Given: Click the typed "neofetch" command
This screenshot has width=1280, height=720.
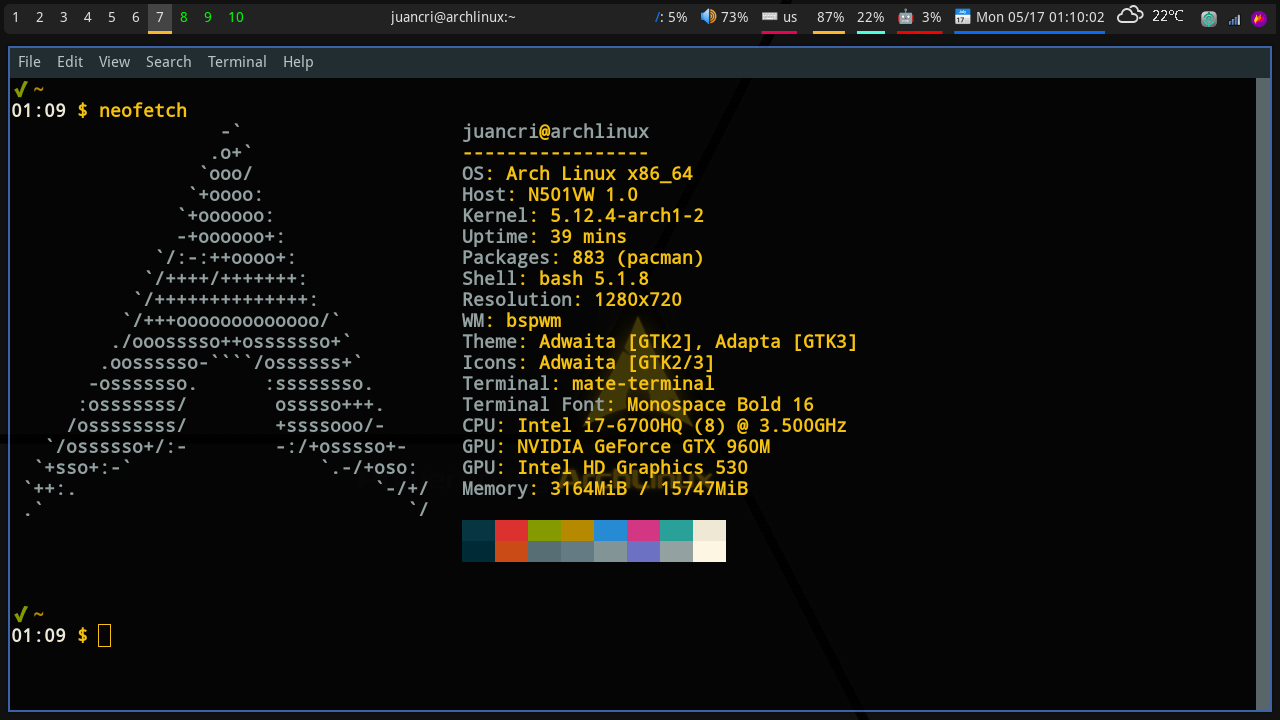Looking at the screenshot, I should point(143,110).
